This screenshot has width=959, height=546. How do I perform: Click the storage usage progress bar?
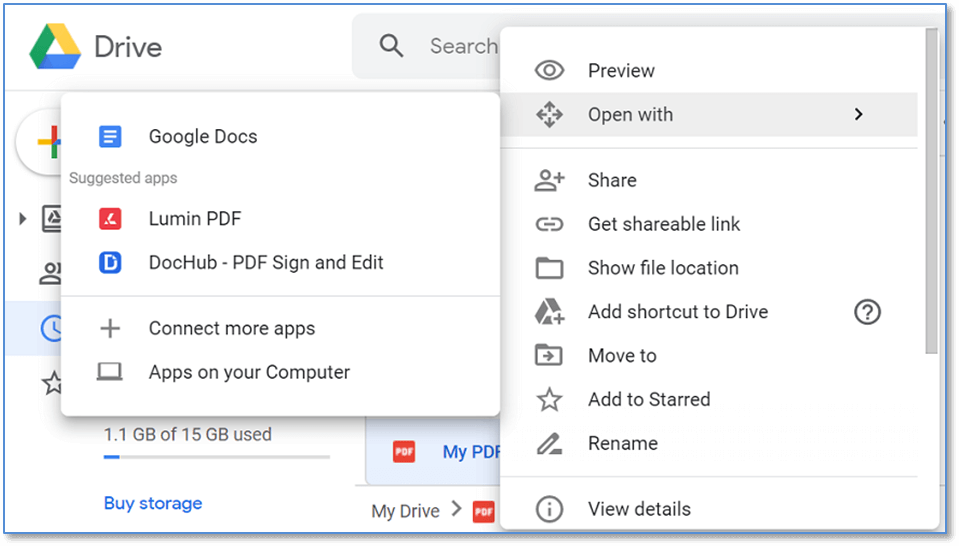[217, 457]
